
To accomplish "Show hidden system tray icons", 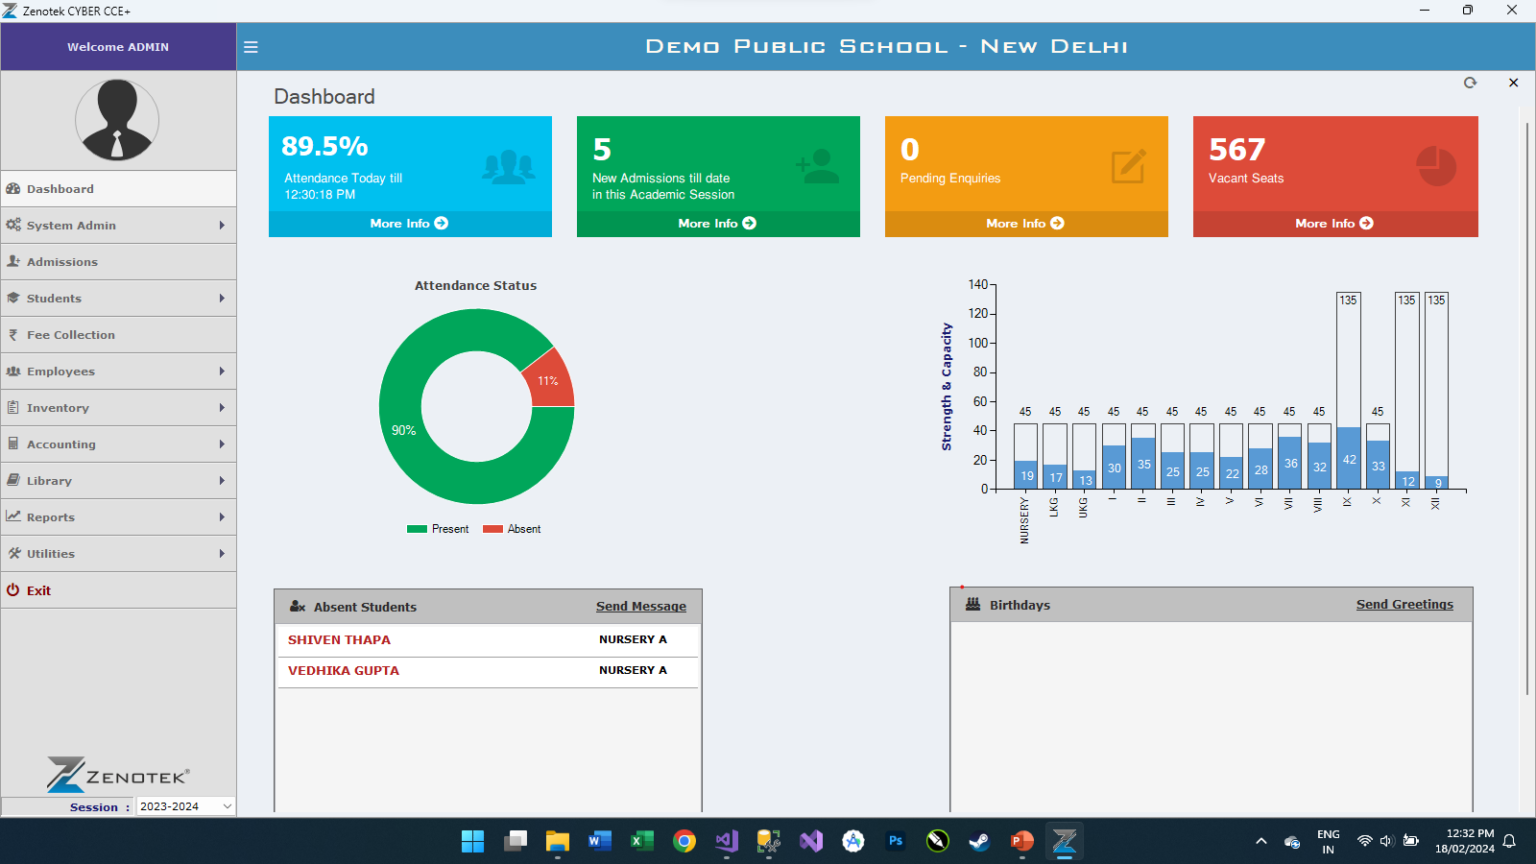I will pos(1261,841).
